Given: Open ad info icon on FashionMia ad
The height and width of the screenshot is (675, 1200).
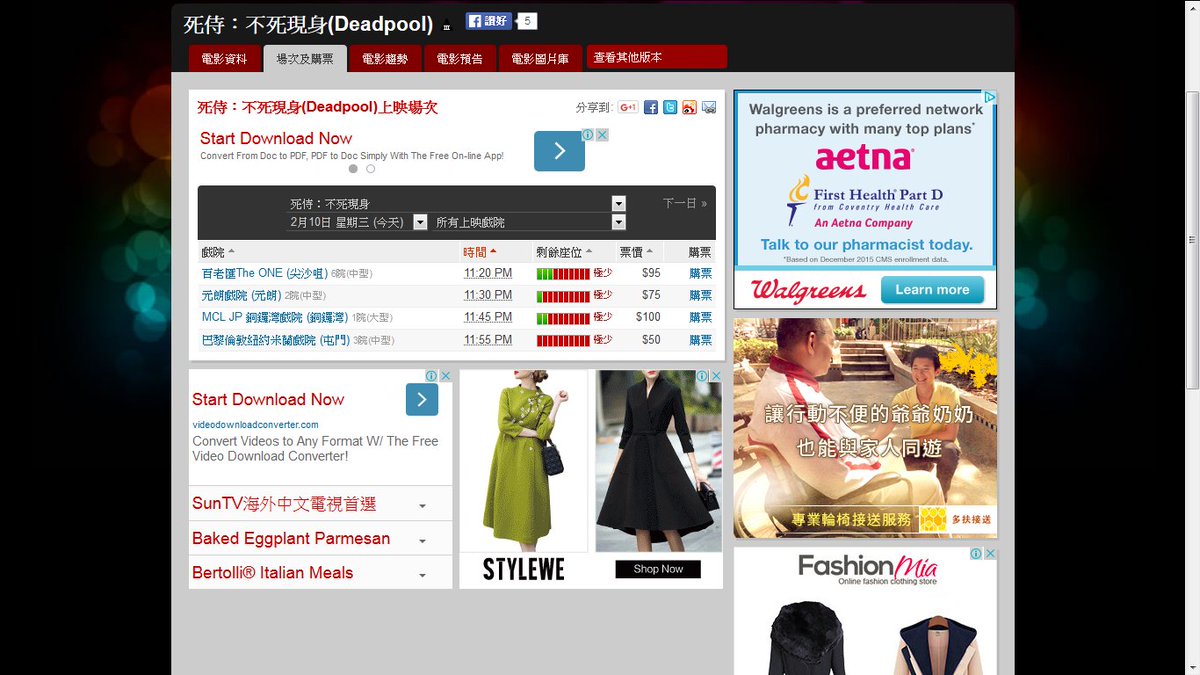Looking at the screenshot, I should pos(976,554).
